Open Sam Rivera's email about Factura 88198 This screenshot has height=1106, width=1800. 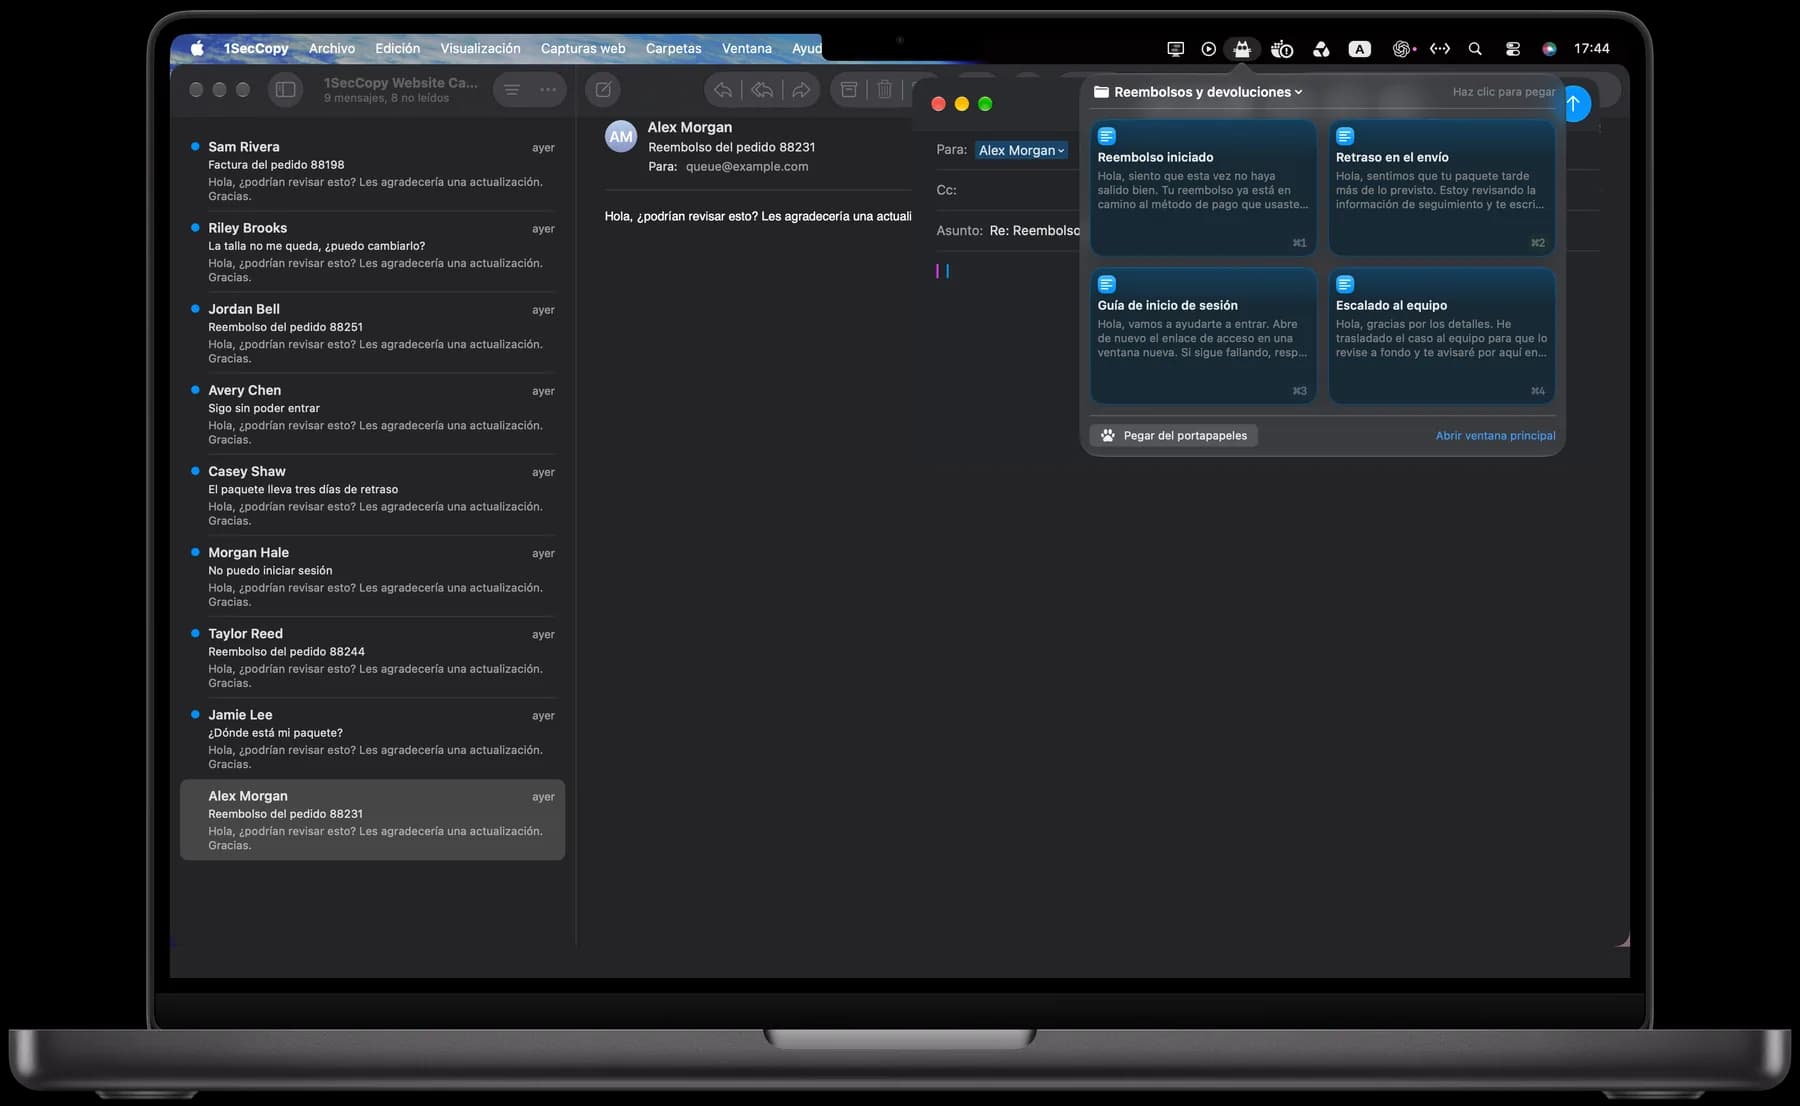click(x=372, y=170)
